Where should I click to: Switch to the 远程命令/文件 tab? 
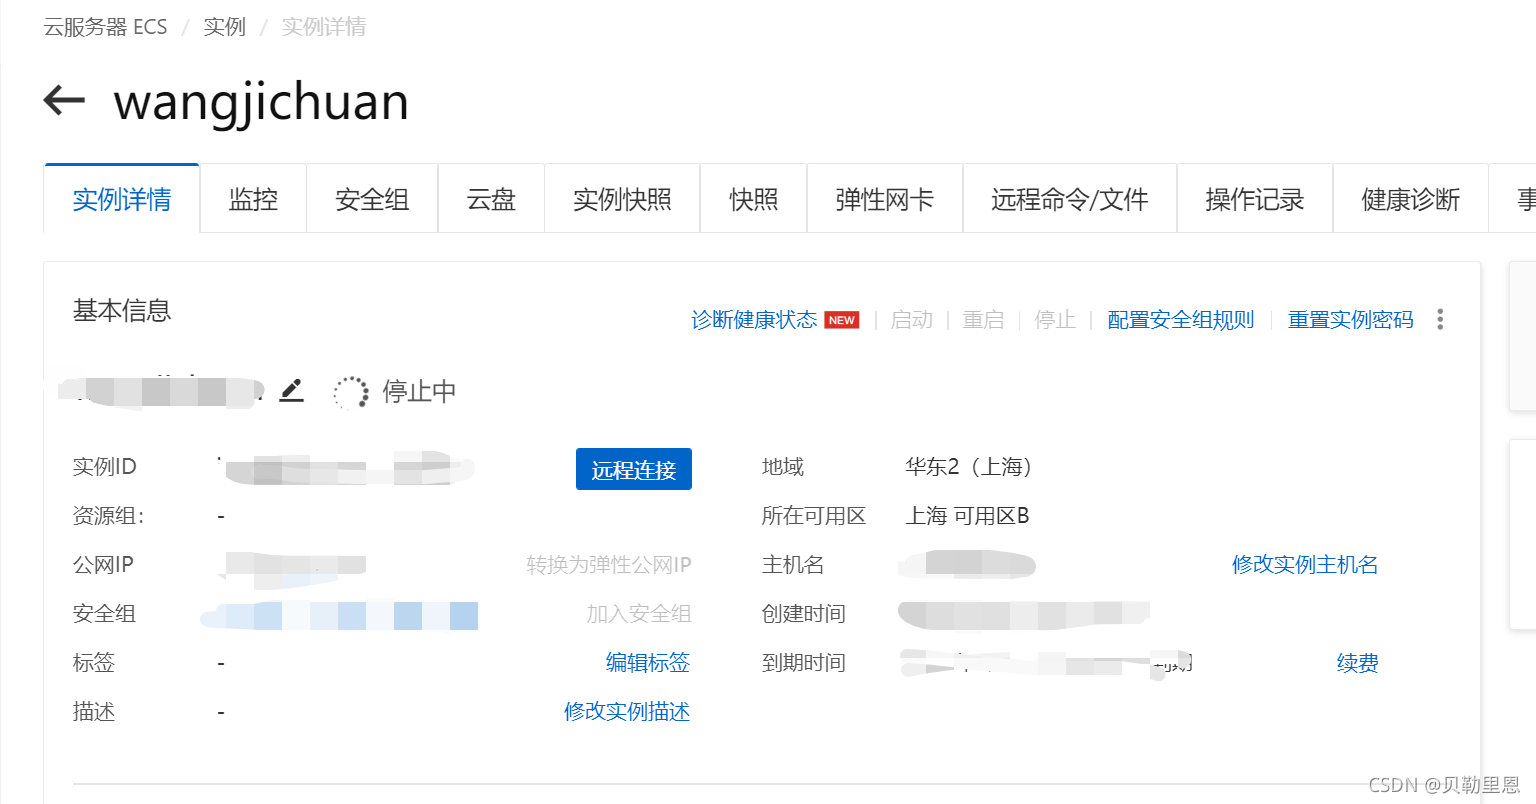(x=1070, y=199)
